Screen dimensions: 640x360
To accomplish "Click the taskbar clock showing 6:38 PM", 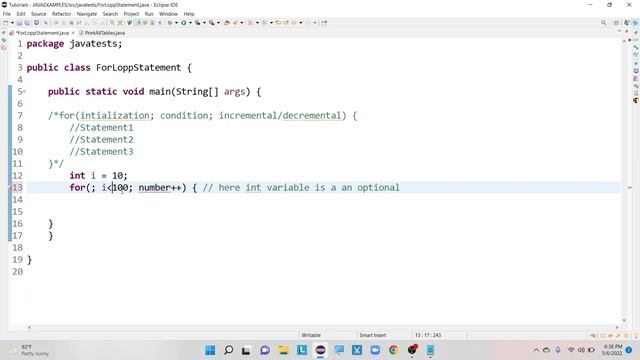I will (x=612, y=350).
